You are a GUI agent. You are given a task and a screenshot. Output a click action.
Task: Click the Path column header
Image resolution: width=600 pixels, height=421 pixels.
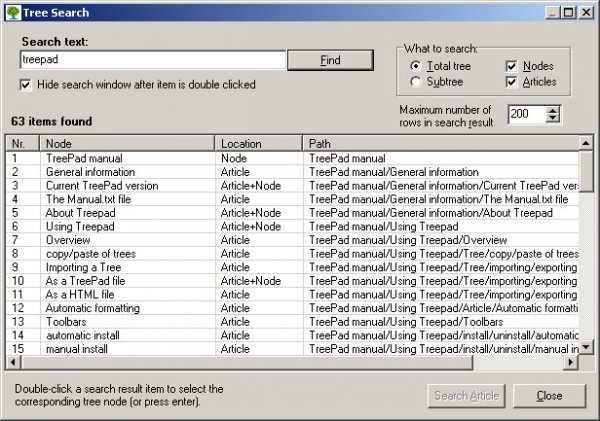[440, 144]
